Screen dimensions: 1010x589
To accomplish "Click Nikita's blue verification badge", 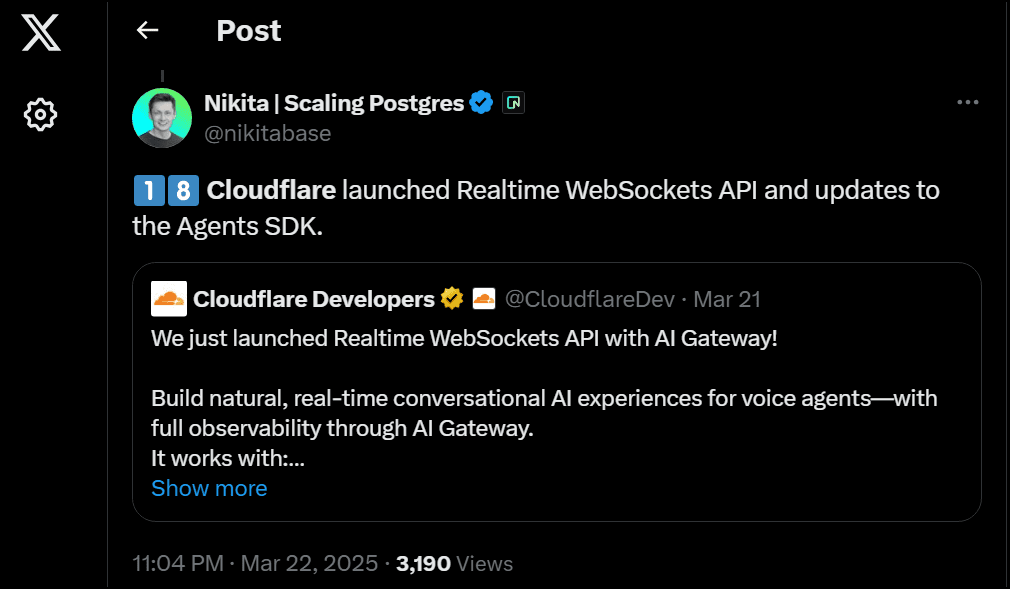I will click(481, 101).
